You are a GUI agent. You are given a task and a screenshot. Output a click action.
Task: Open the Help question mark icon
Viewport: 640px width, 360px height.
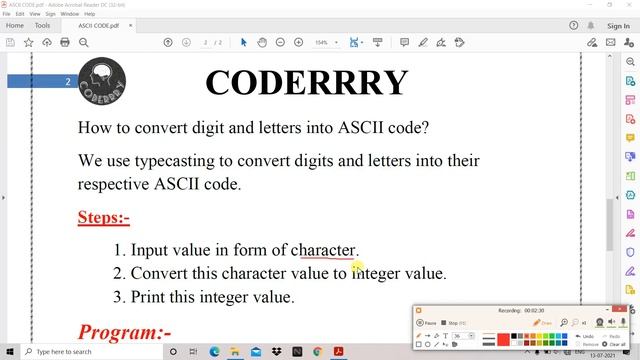click(573, 25)
